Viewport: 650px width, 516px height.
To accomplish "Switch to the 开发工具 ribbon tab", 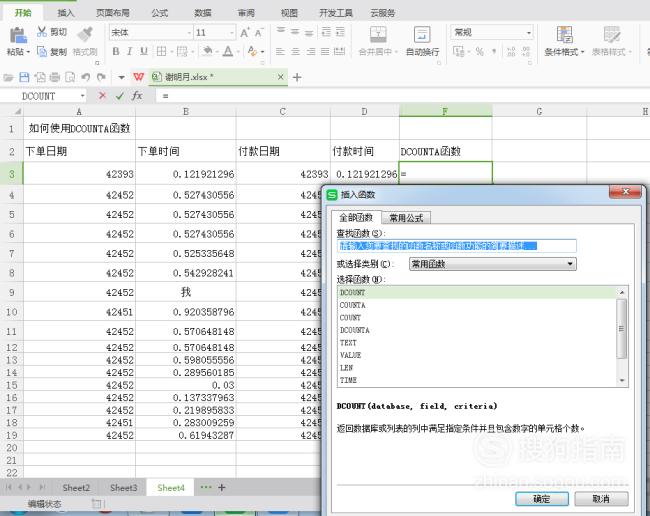I will click(336, 13).
